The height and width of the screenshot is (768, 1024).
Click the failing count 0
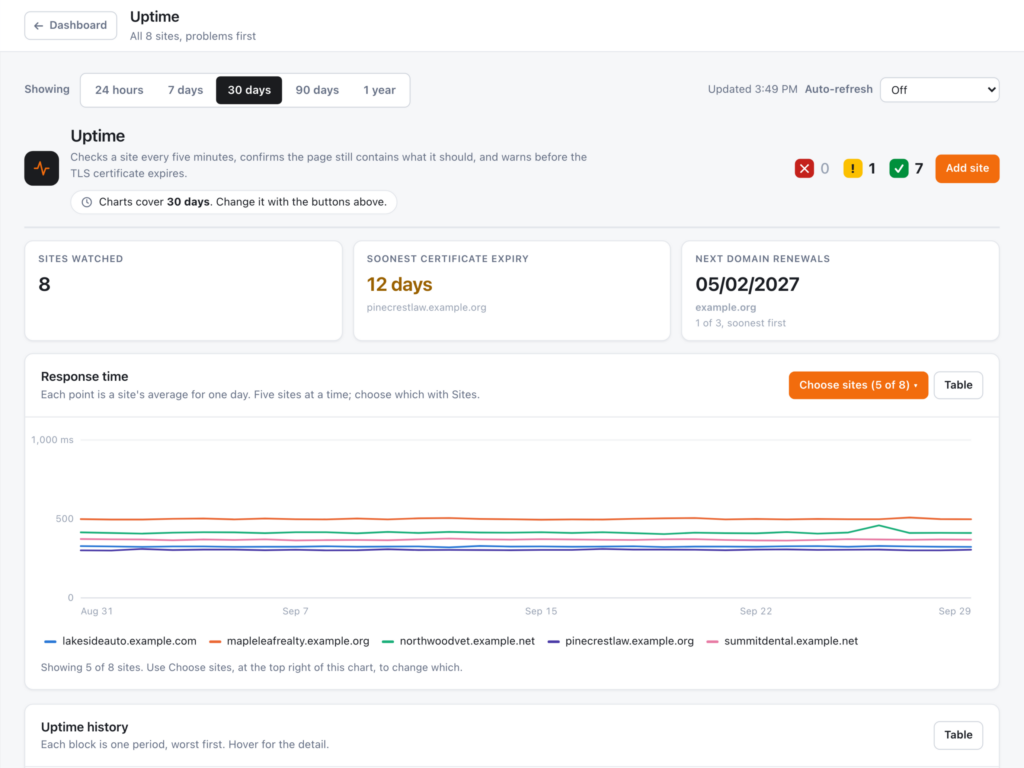825,169
